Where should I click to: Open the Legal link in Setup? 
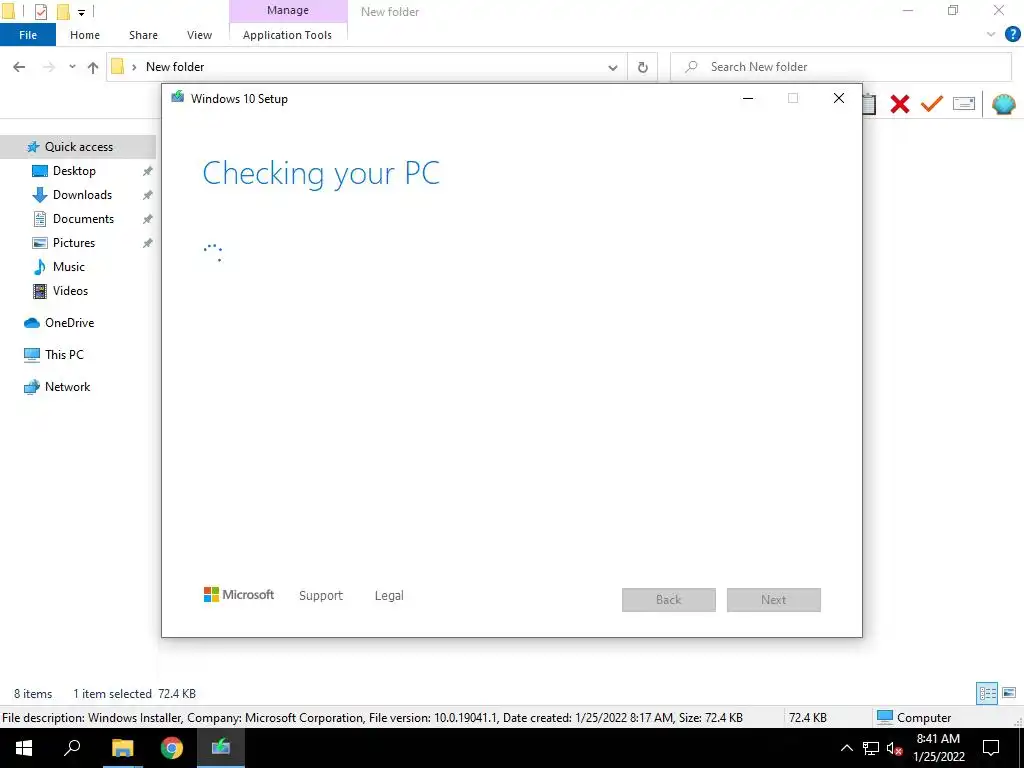tap(389, 596)
